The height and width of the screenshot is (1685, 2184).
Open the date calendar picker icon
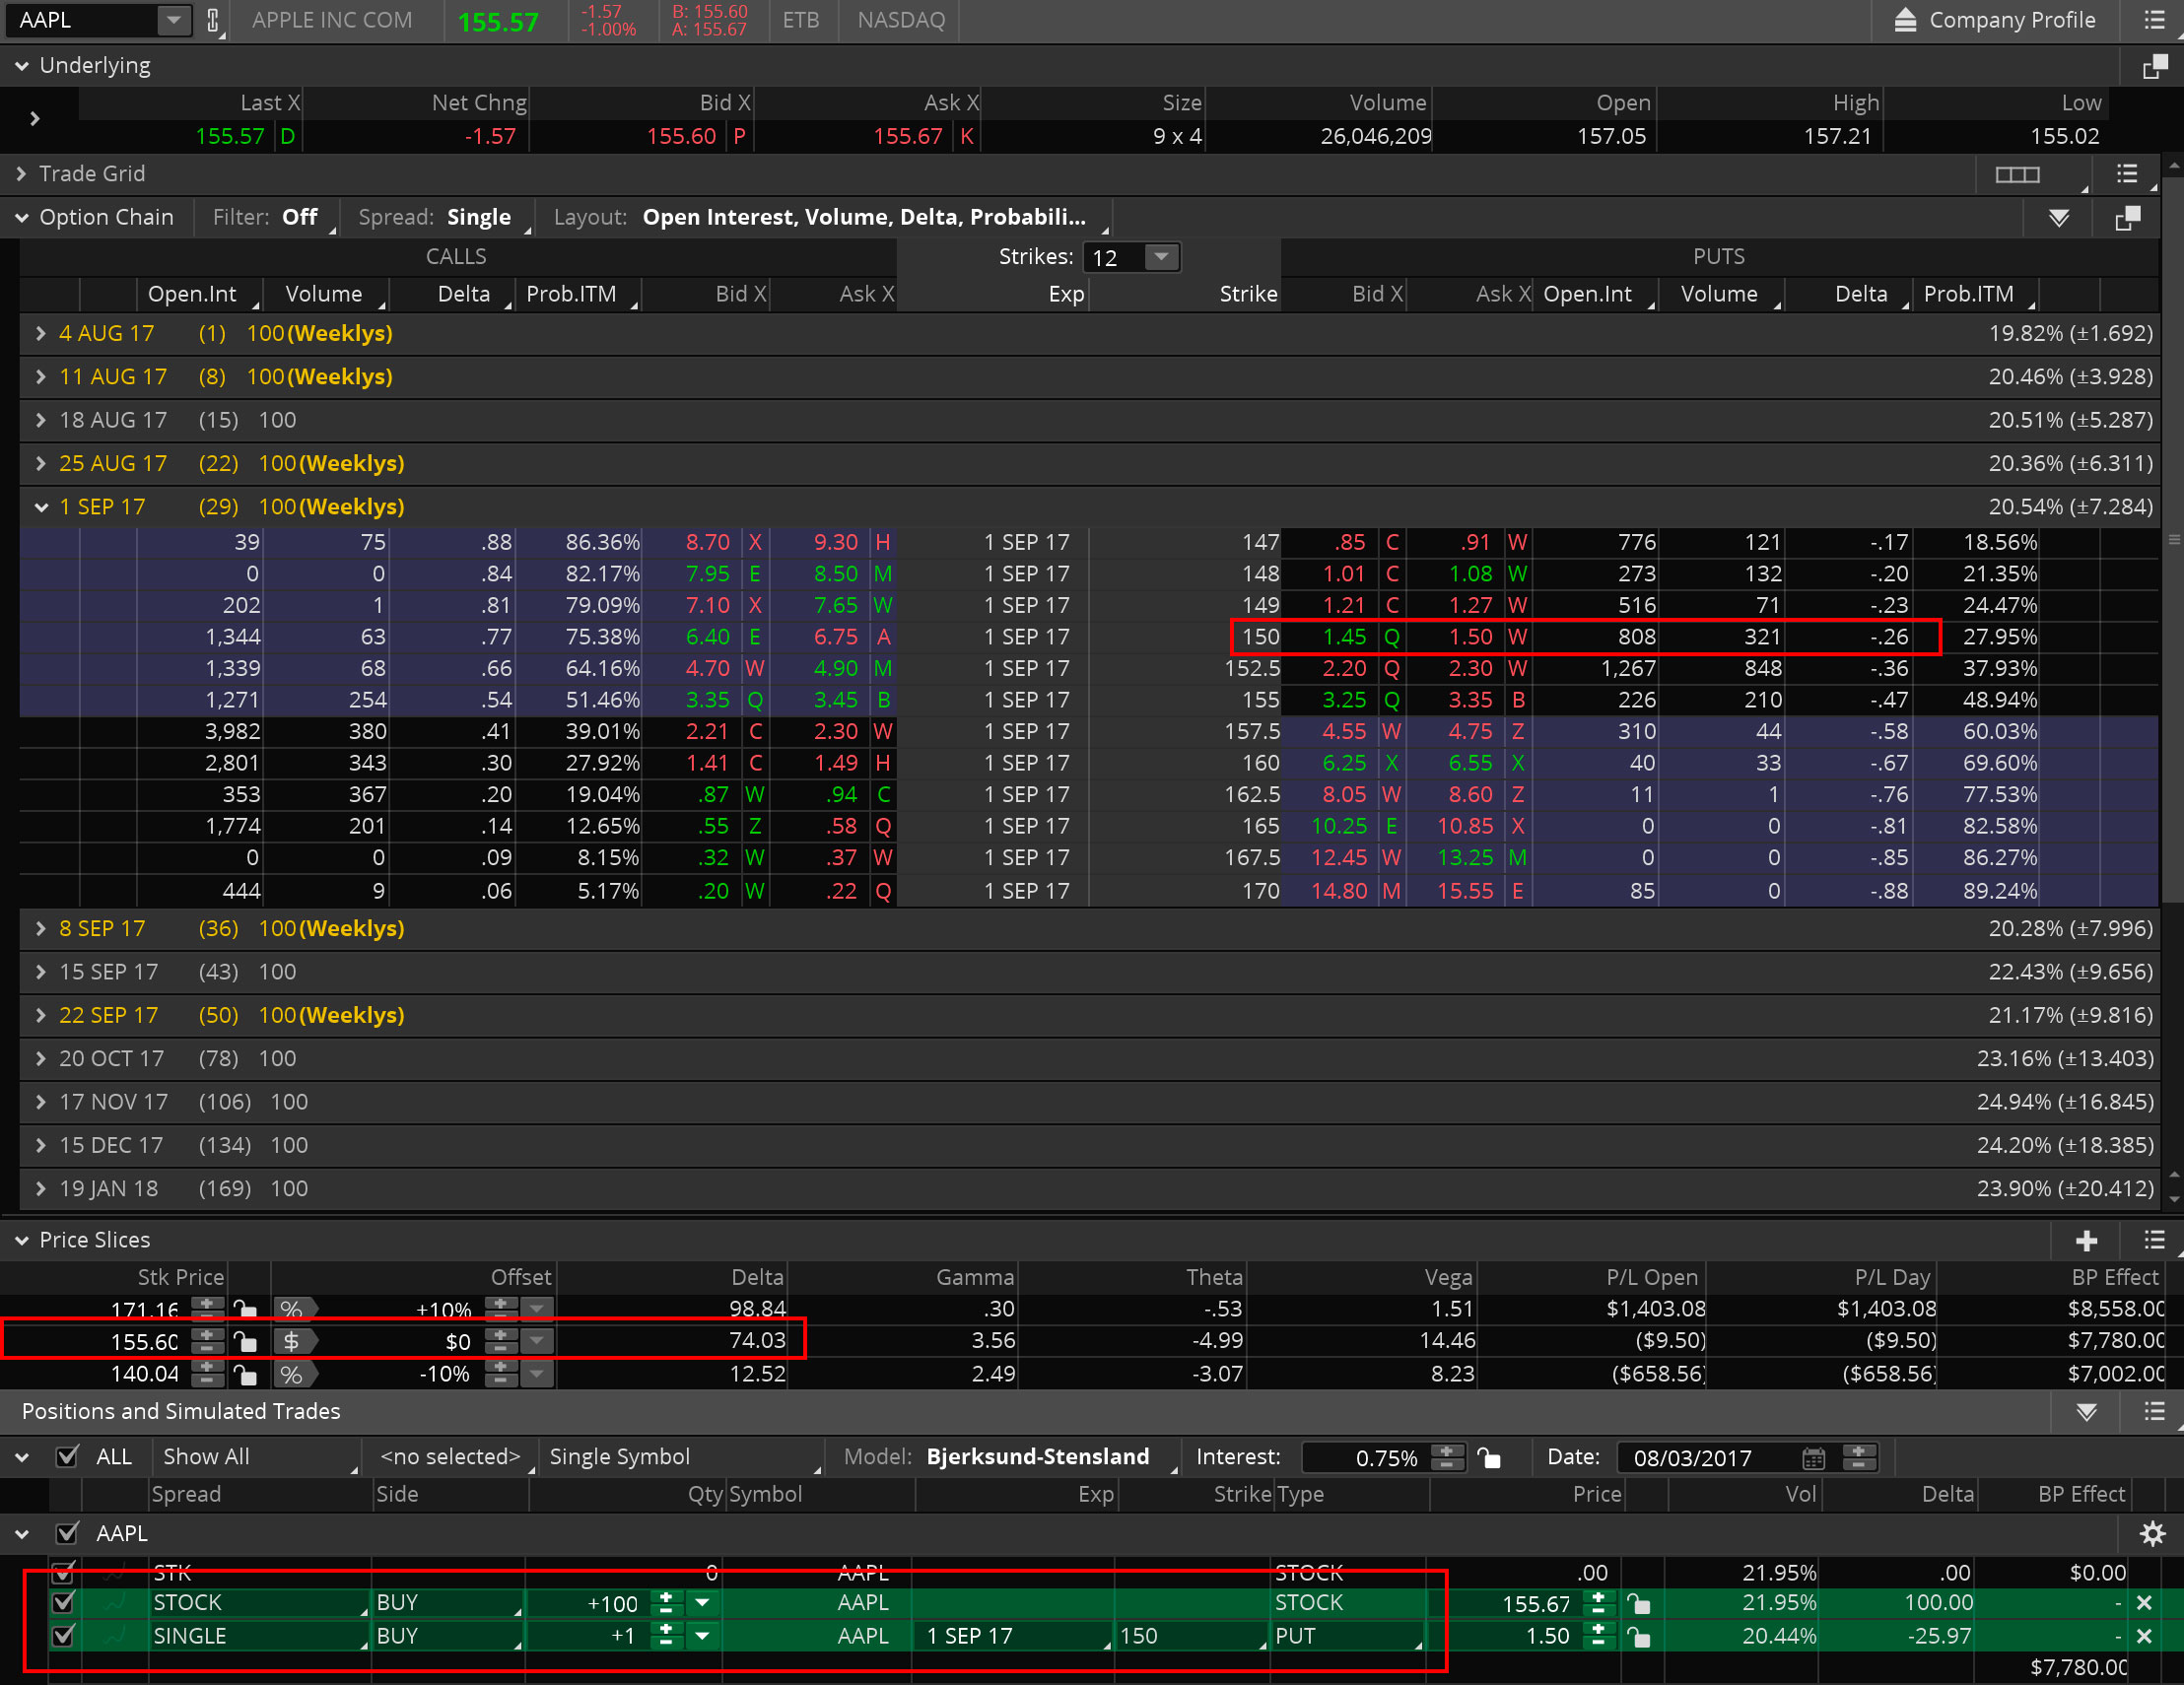[x=1812, y=1459]
